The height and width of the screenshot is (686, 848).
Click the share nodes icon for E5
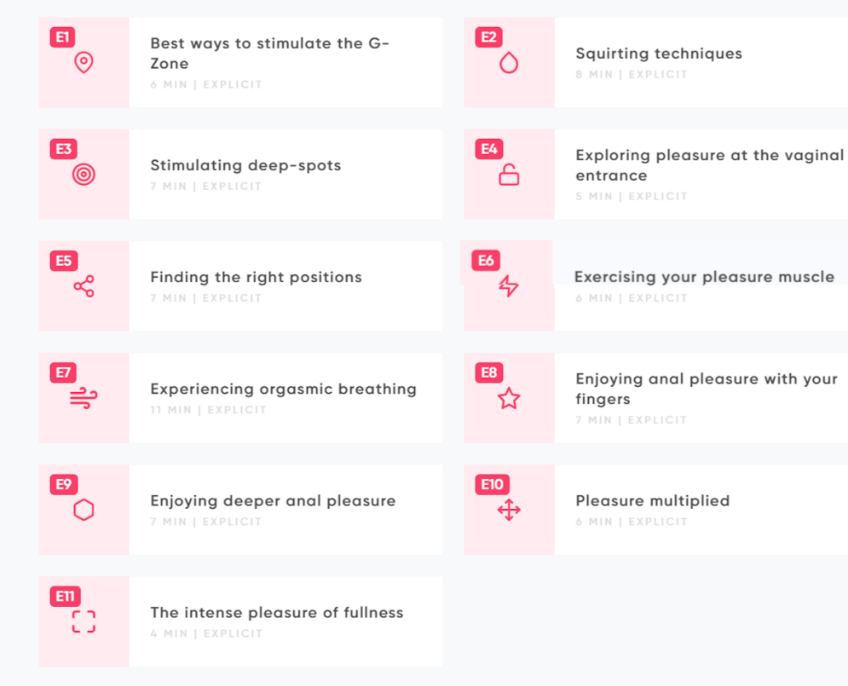pos(84,286)
